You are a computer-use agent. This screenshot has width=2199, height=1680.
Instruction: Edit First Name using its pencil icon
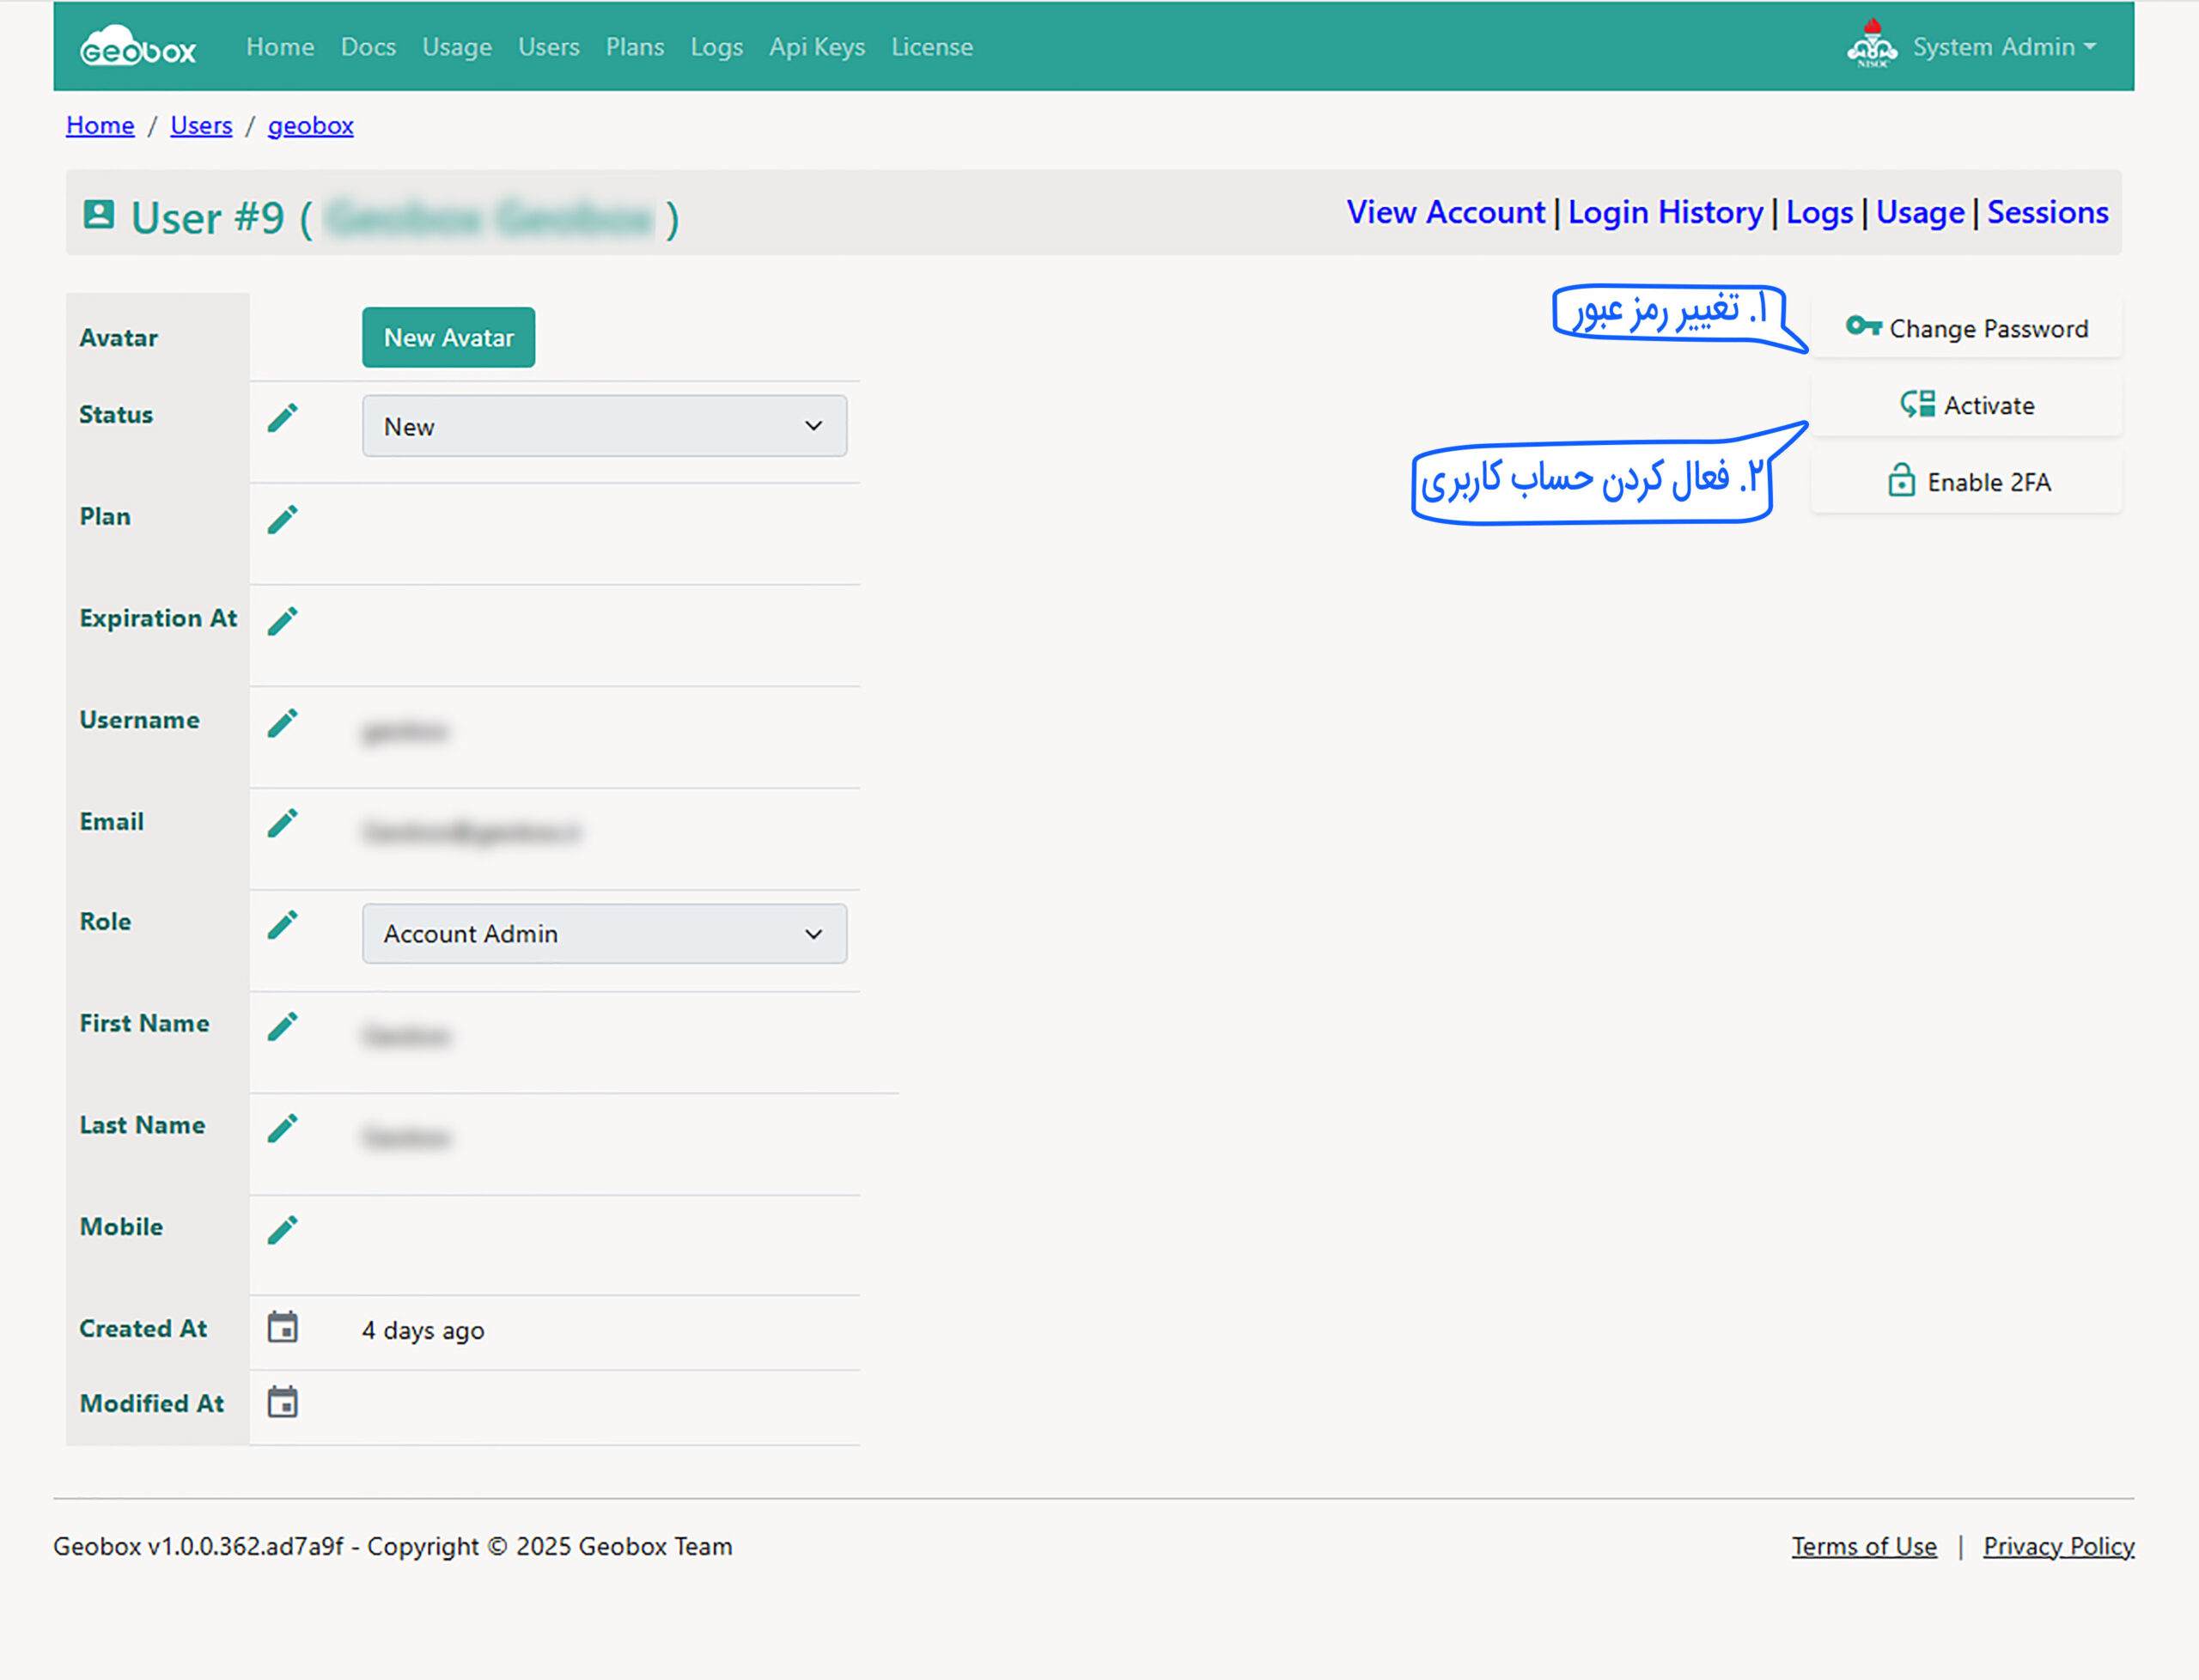[282, 1027]
